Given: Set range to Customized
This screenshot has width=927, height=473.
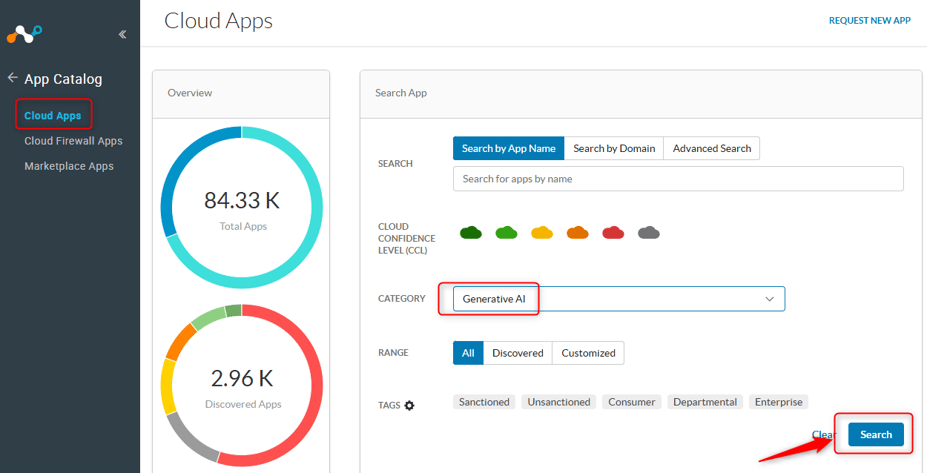Looking at the screenshot, I should 588,353.
